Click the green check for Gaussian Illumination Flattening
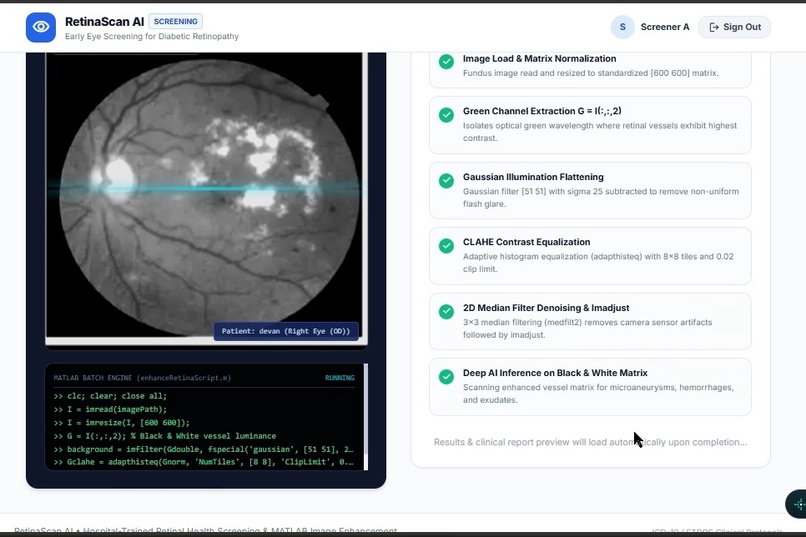The image size is (806, 537). click(x=446, y=180)
